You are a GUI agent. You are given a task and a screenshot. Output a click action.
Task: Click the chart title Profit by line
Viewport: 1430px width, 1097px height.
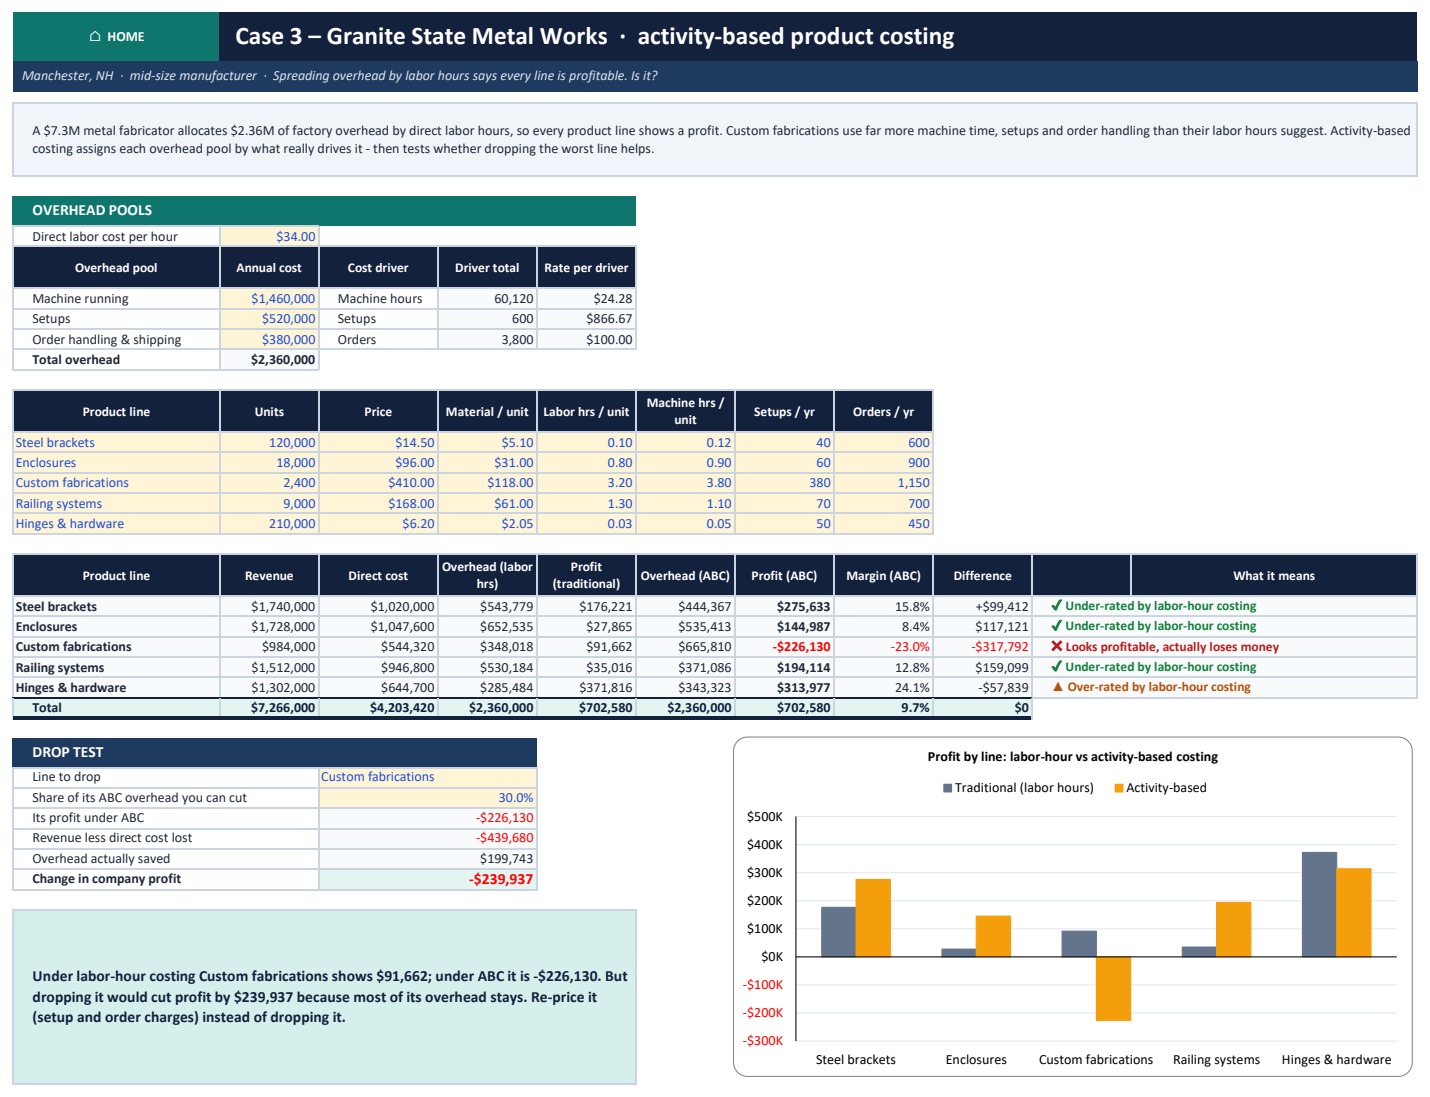(1072, 757)
